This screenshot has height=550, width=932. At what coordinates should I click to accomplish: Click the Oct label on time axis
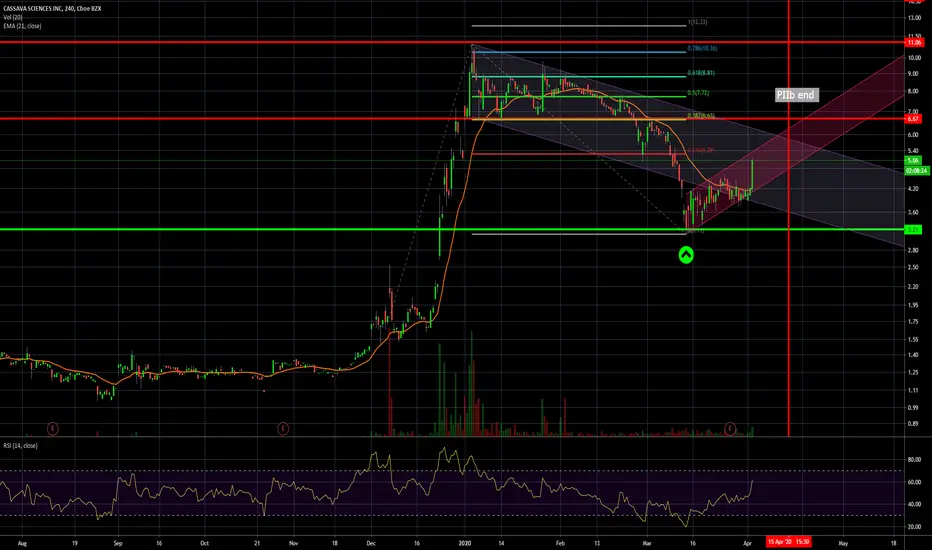204,543
